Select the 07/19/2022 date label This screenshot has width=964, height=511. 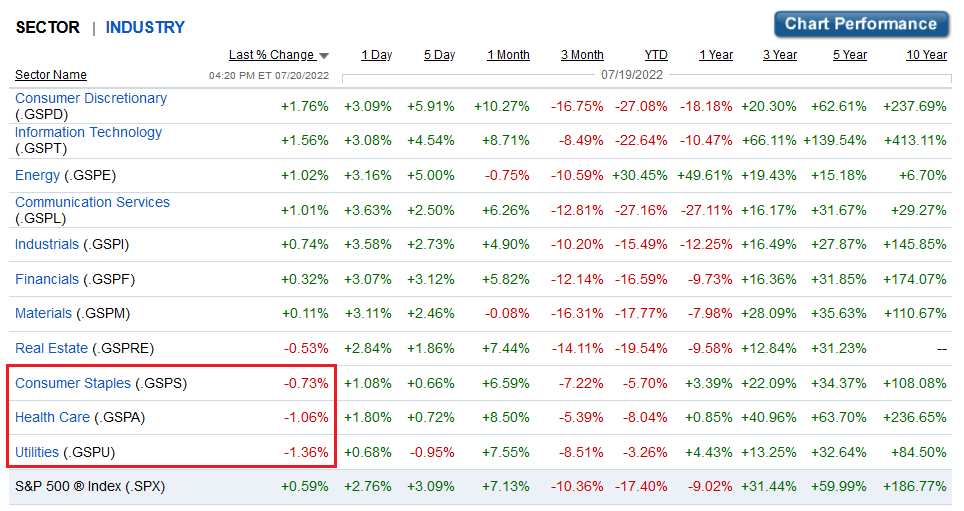click(x=632, y=75)
